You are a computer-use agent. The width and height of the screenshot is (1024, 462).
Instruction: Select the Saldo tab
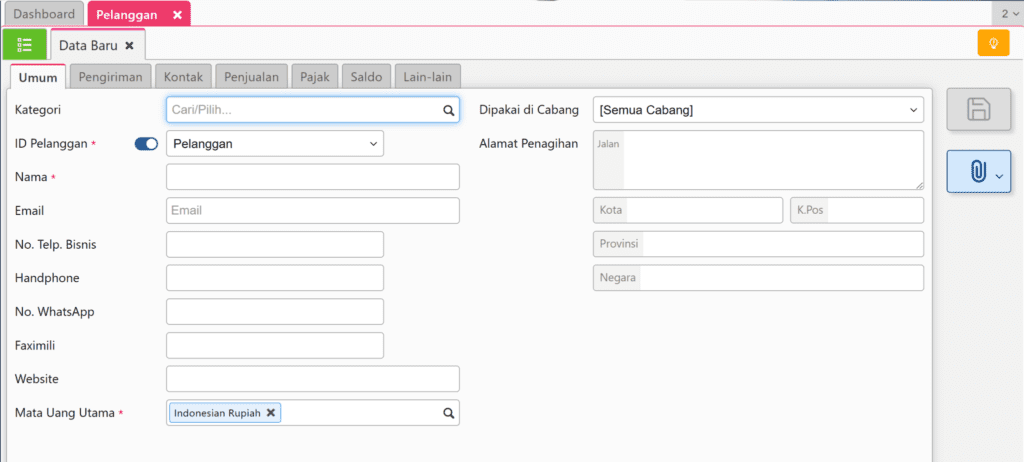366,77
